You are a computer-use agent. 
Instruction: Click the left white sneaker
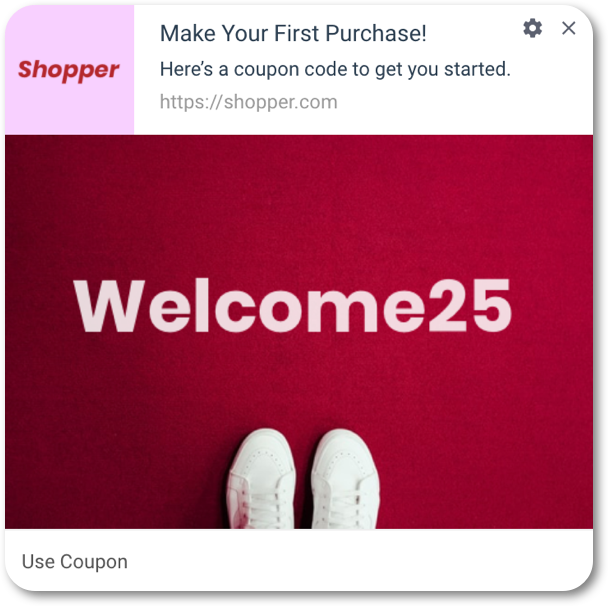coord(262,479)
